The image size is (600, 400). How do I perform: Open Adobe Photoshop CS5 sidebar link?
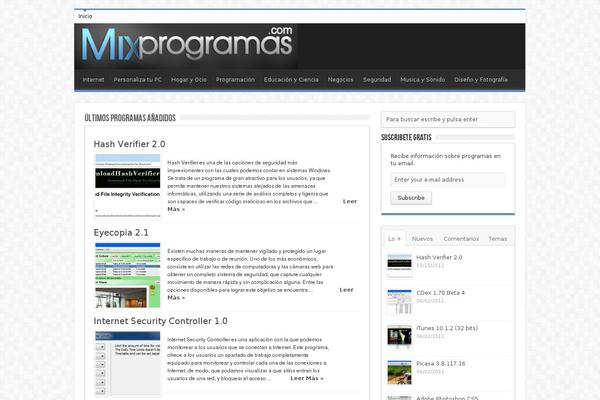(x=447, y=398)
